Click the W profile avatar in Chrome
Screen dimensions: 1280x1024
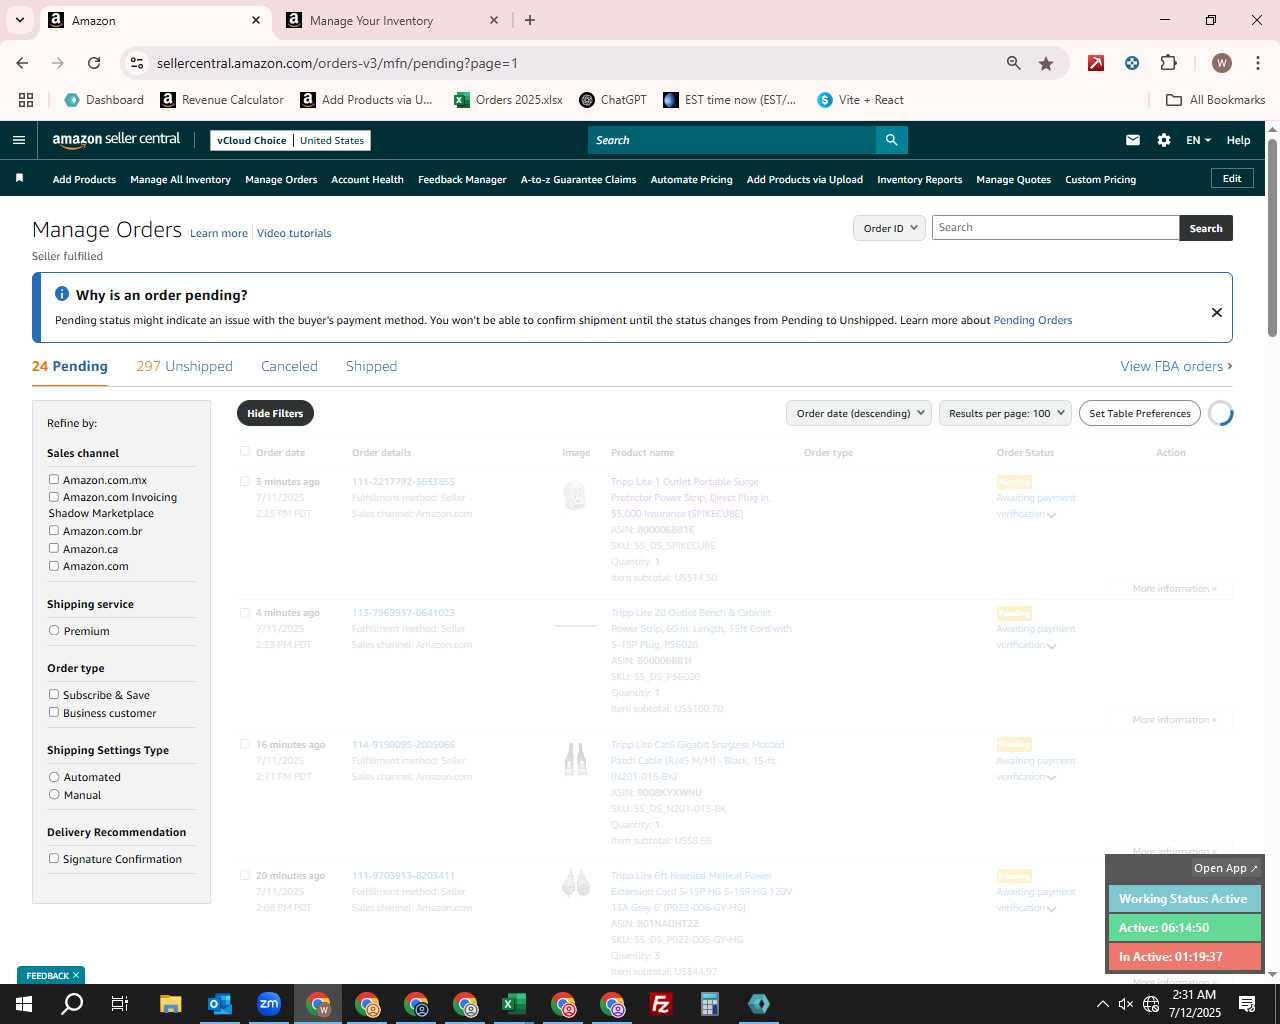point(1222,63)
